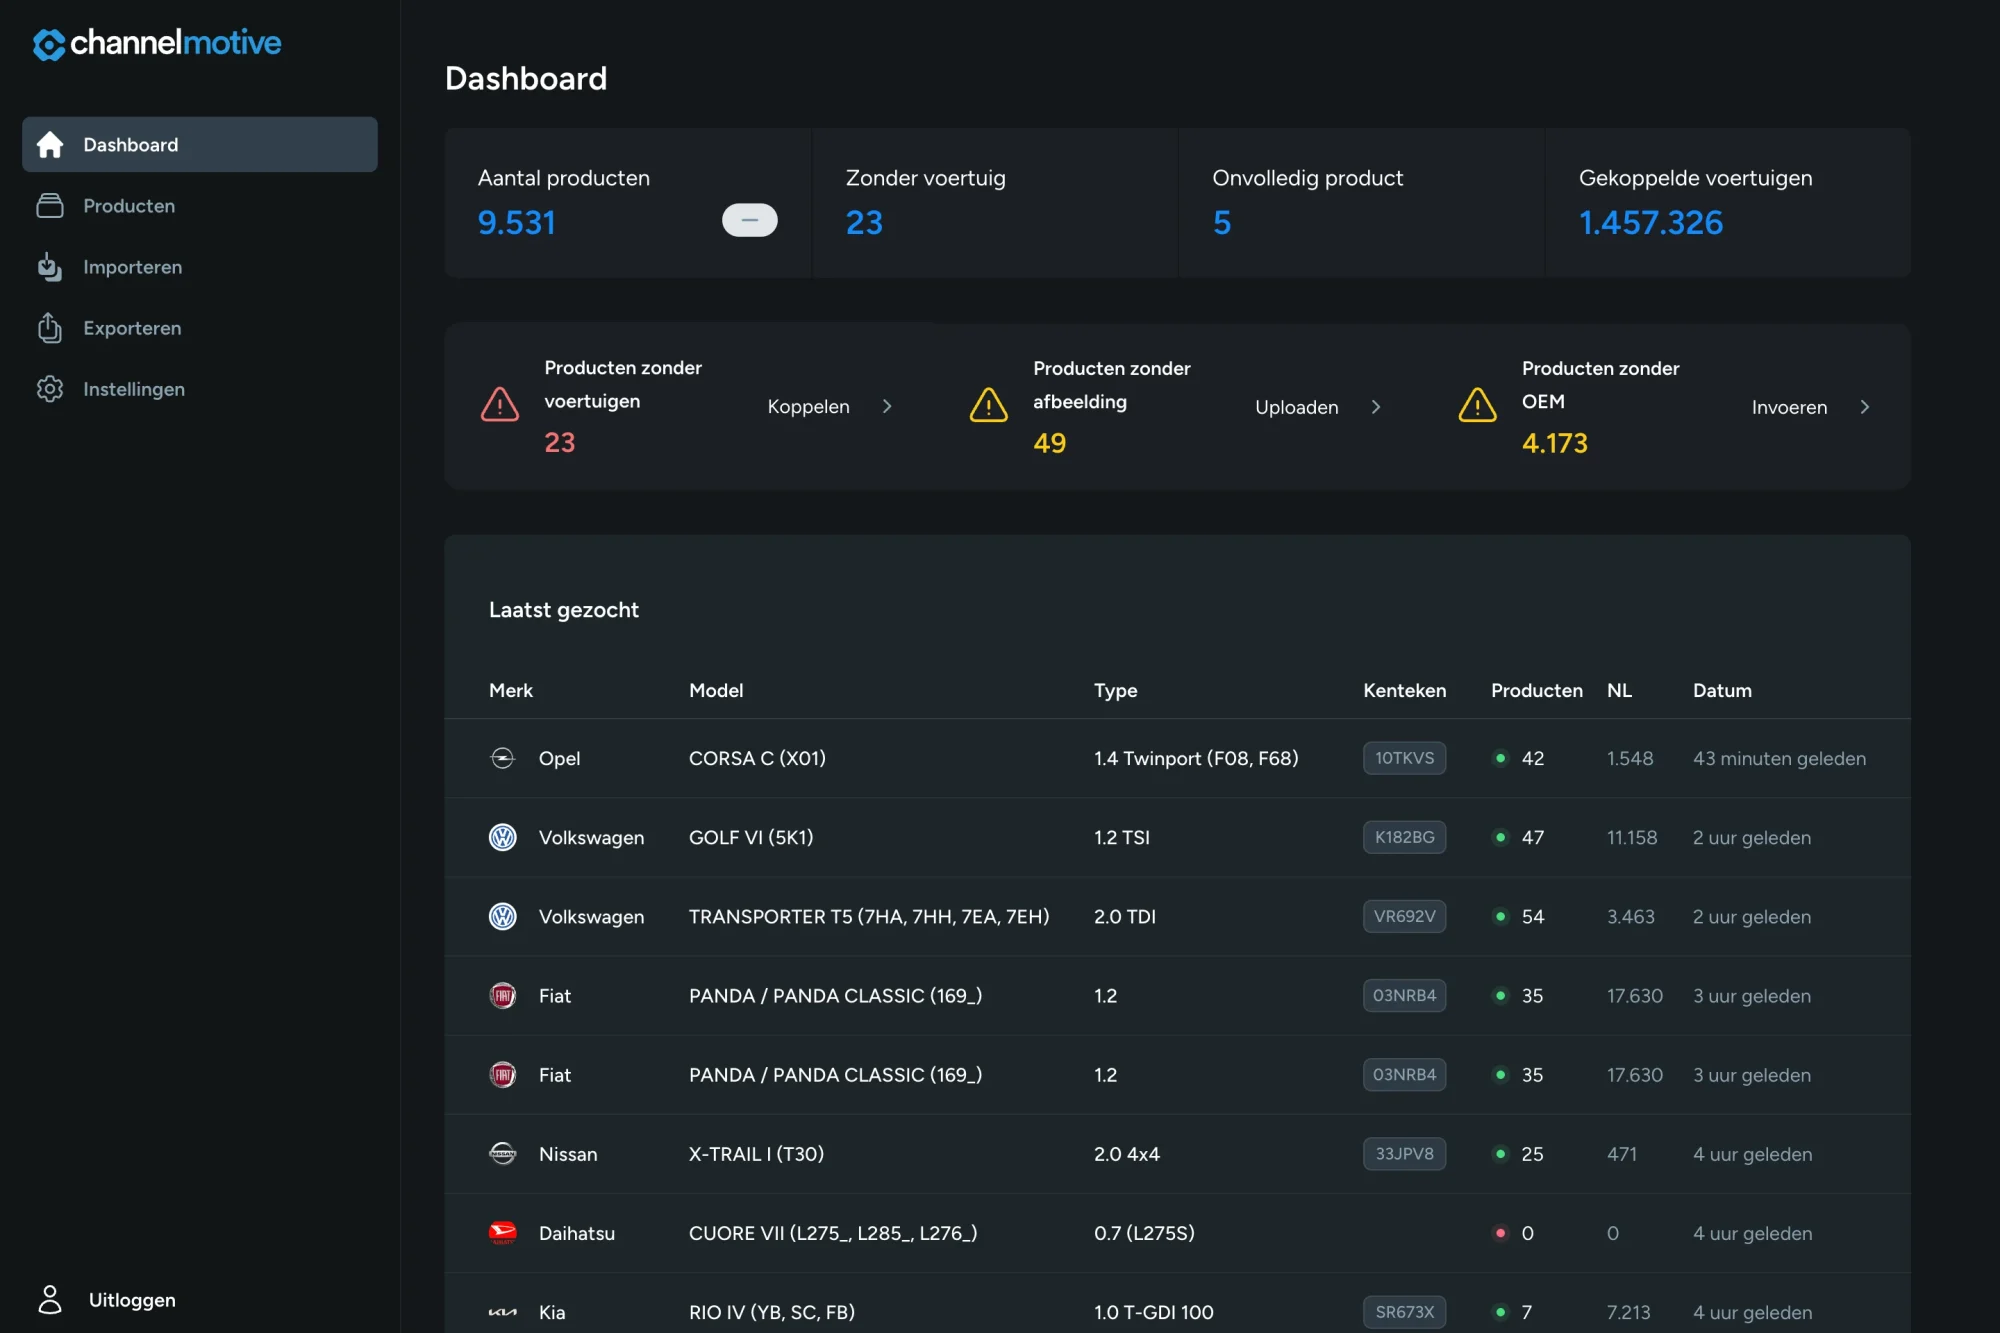Click the channelmotive logo
The image size is (2000, 1333).
157,43
